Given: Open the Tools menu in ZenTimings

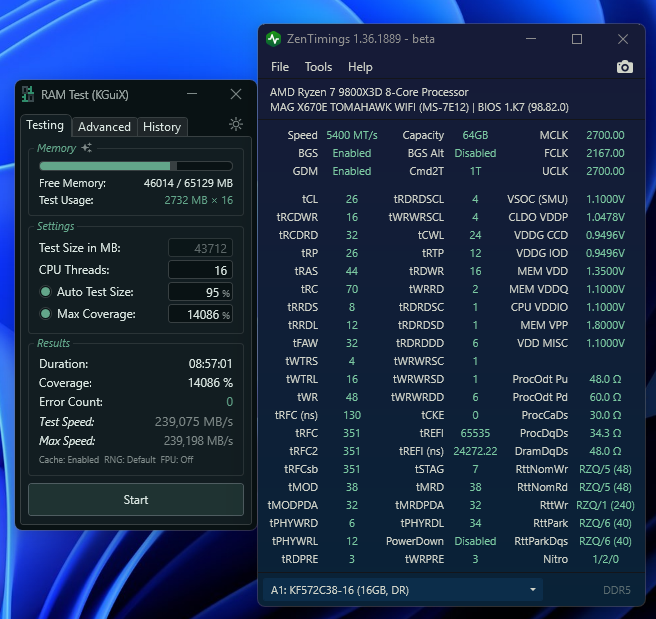Looking at the screenshot, I should pos(318,67).
